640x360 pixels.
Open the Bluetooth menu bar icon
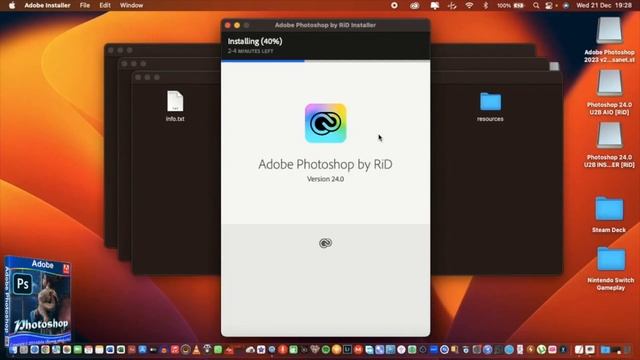pos(485,5)
